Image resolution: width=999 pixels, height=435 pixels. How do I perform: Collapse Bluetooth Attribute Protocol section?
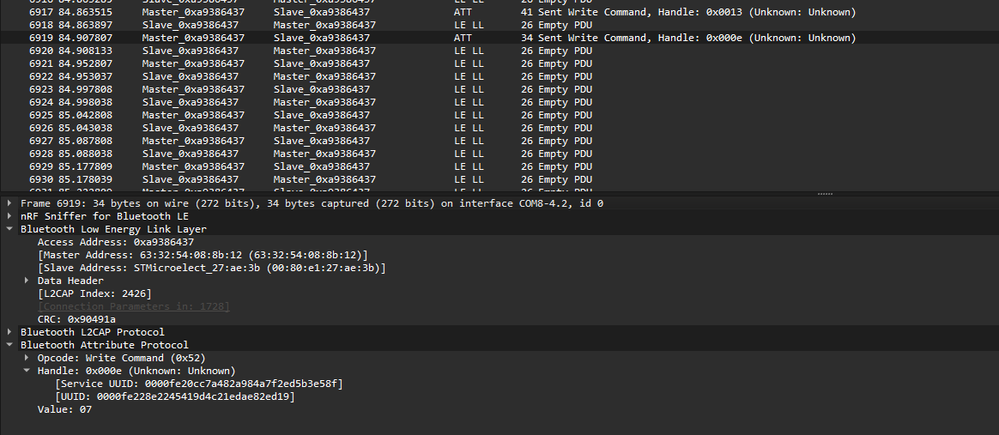(10, 345)
